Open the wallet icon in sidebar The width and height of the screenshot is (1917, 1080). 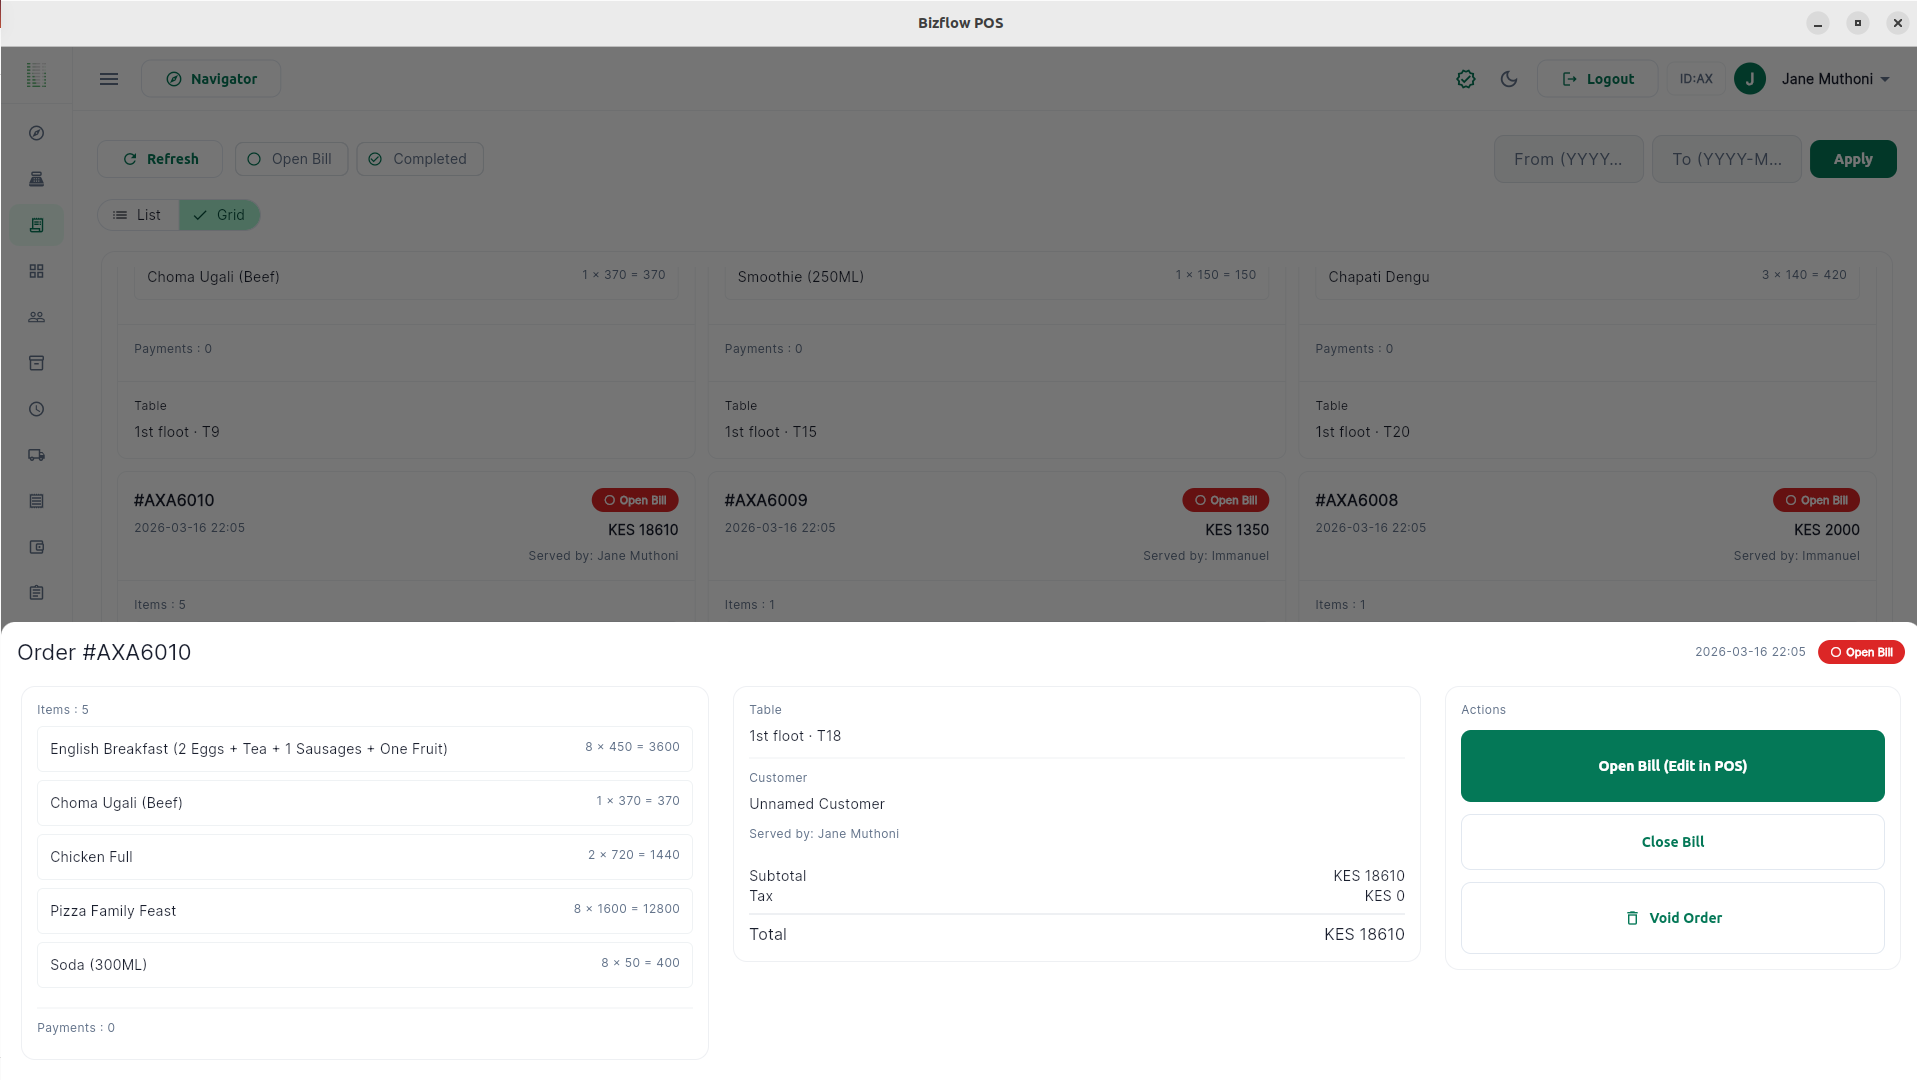coord(37,547)
